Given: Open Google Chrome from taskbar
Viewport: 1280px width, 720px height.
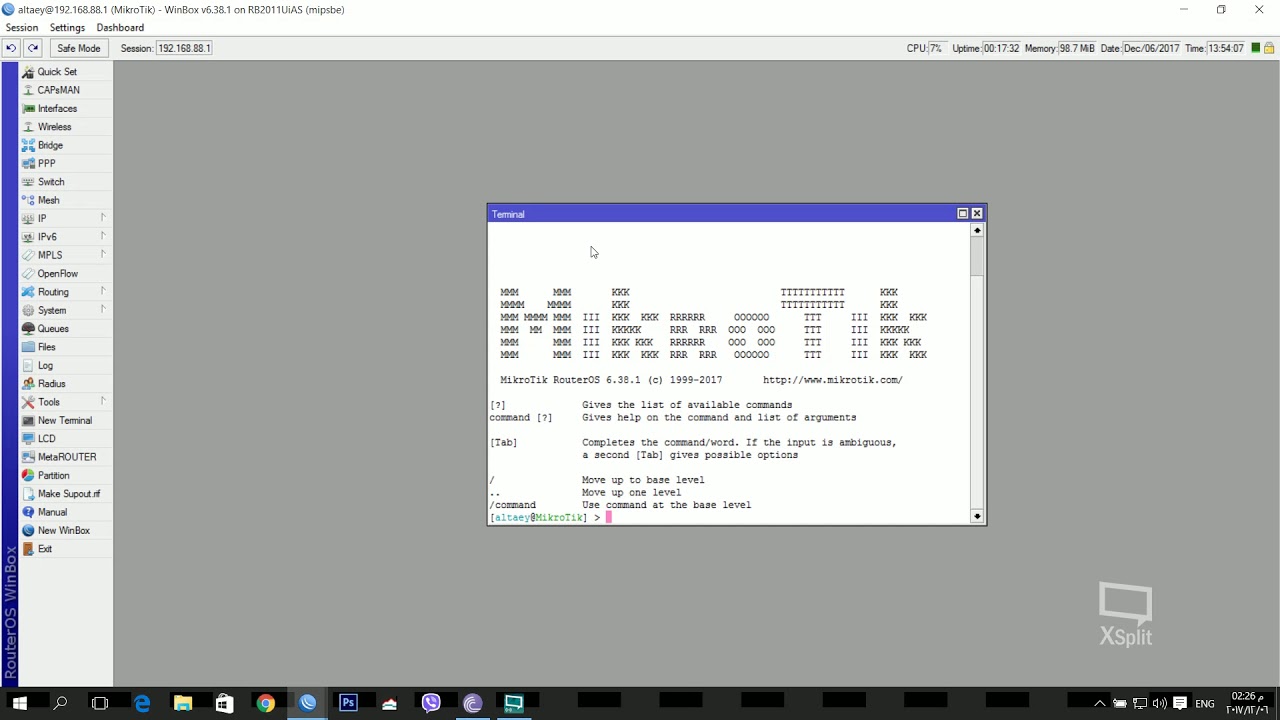Looking at the screenshot, I should (265, 703).
